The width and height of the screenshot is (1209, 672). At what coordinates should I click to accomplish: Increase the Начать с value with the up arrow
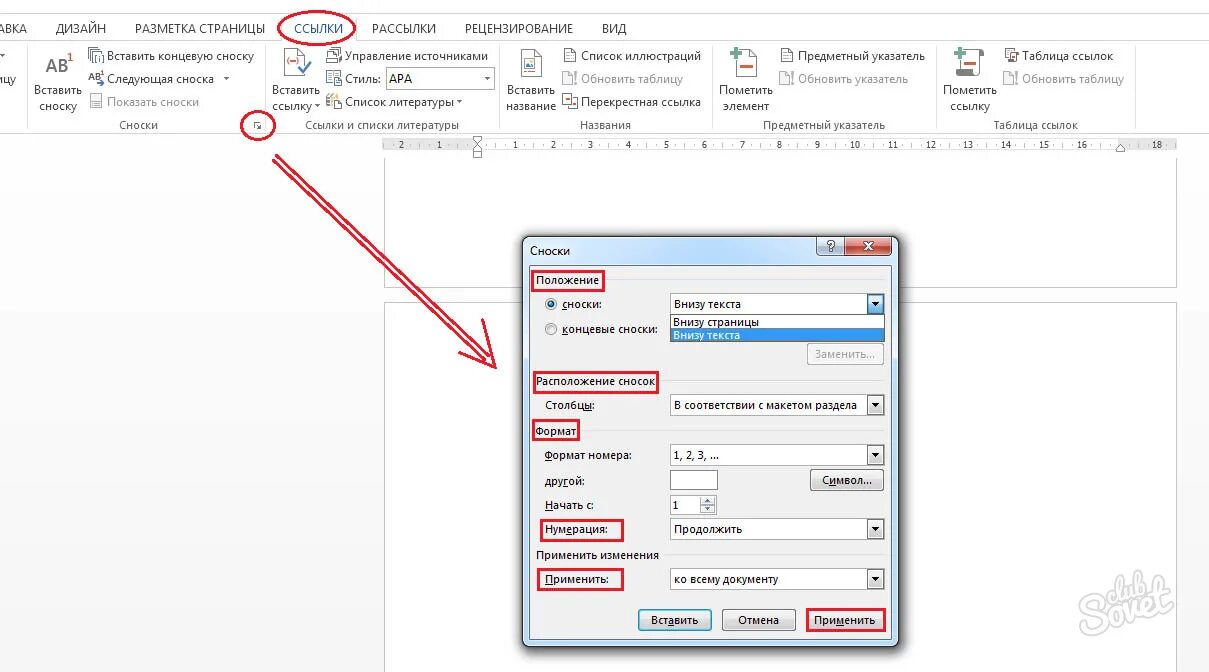709,501
